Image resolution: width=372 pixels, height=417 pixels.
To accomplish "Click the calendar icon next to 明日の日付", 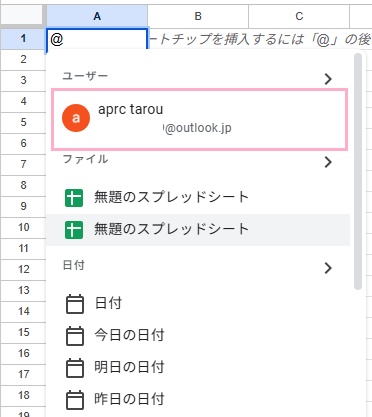I will point(75,368).
